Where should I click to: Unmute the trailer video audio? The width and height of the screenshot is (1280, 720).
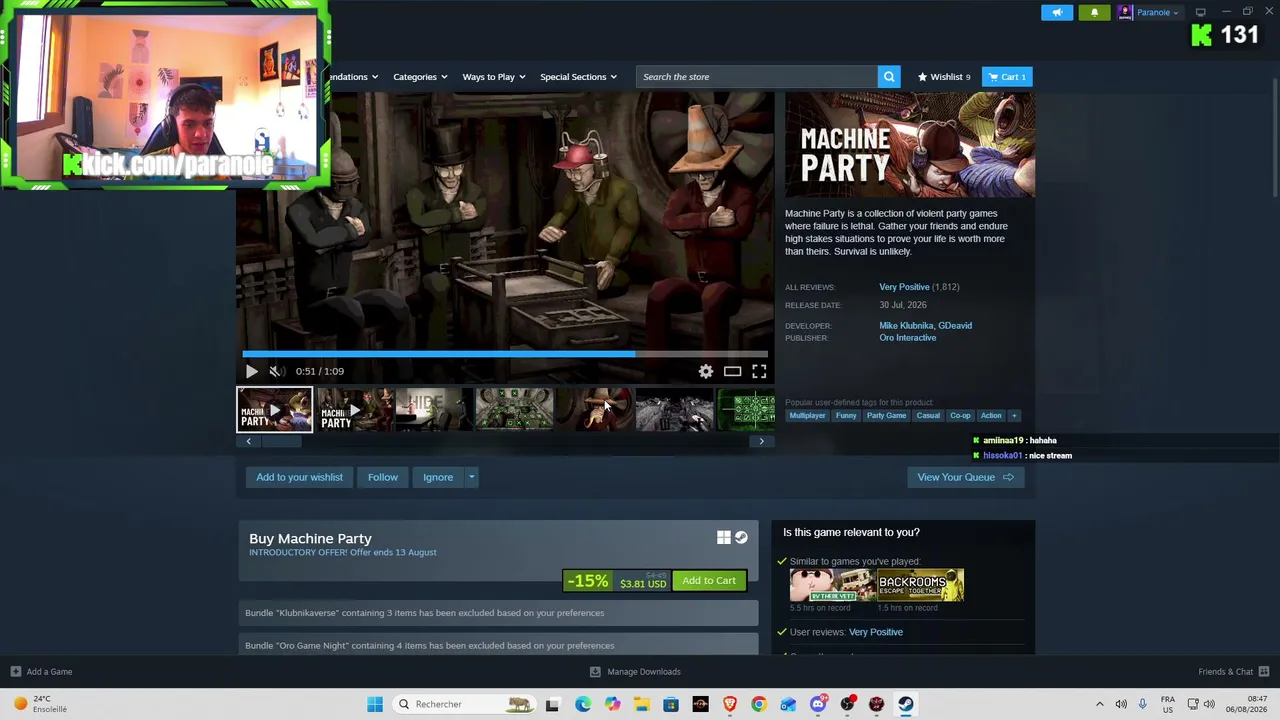(276, 371)
